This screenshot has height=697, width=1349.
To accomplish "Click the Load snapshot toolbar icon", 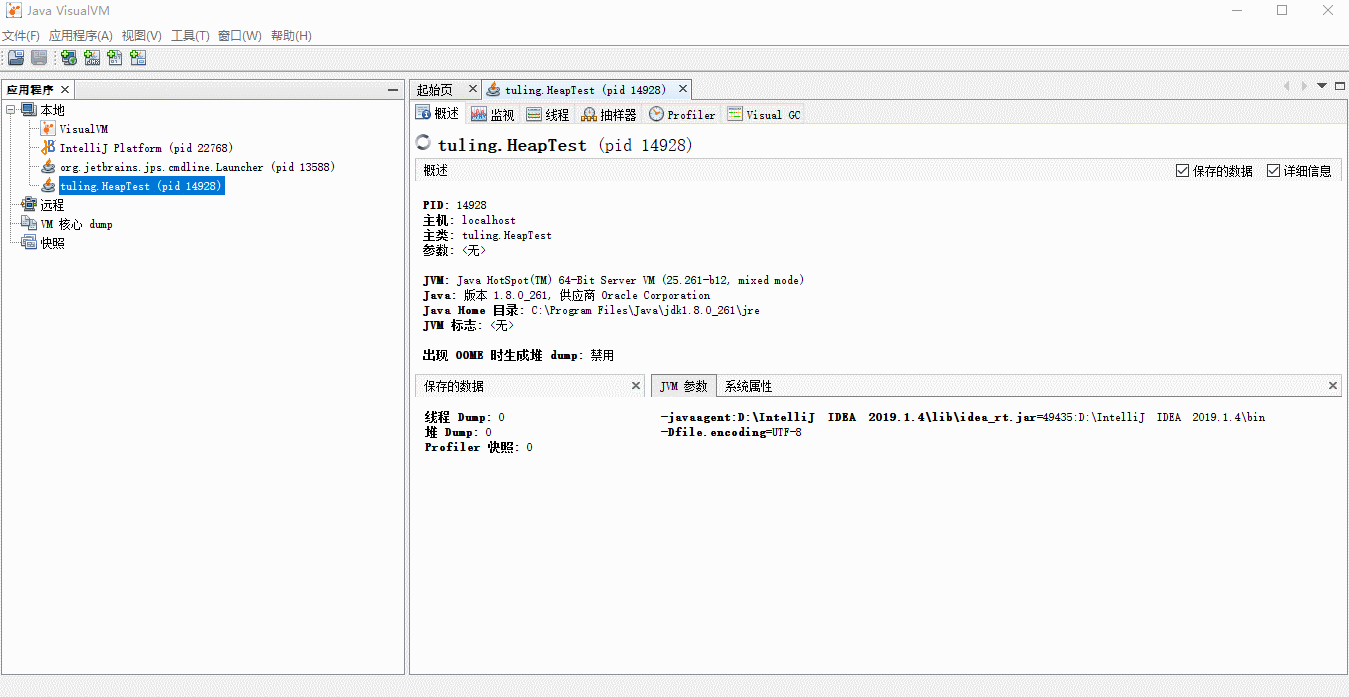I will (17, 58).
